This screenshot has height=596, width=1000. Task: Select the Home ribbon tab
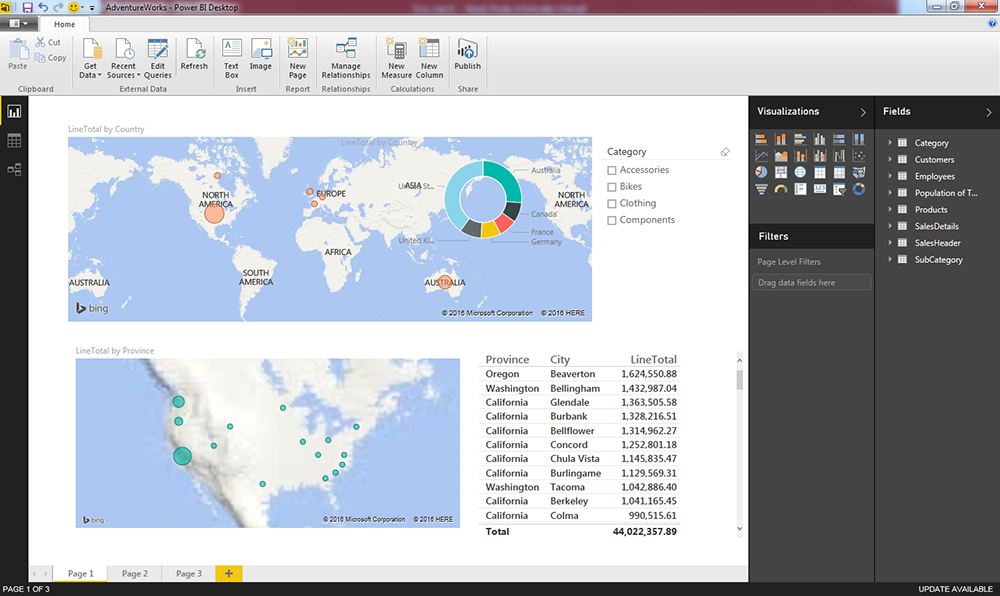(64, 24)
